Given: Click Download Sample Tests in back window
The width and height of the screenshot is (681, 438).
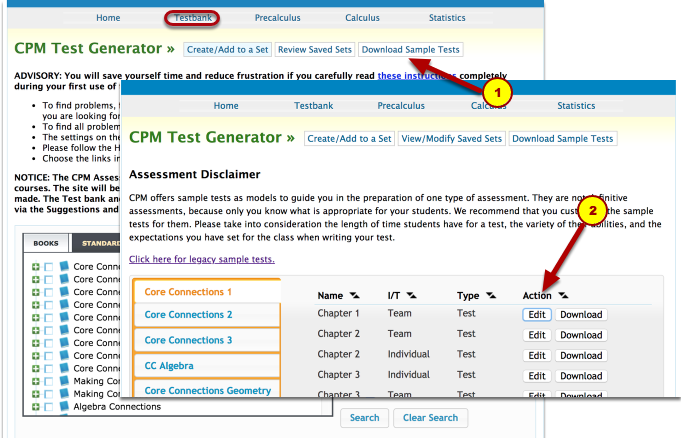Looking at the screenshot, I should click(x=410, y=50).
